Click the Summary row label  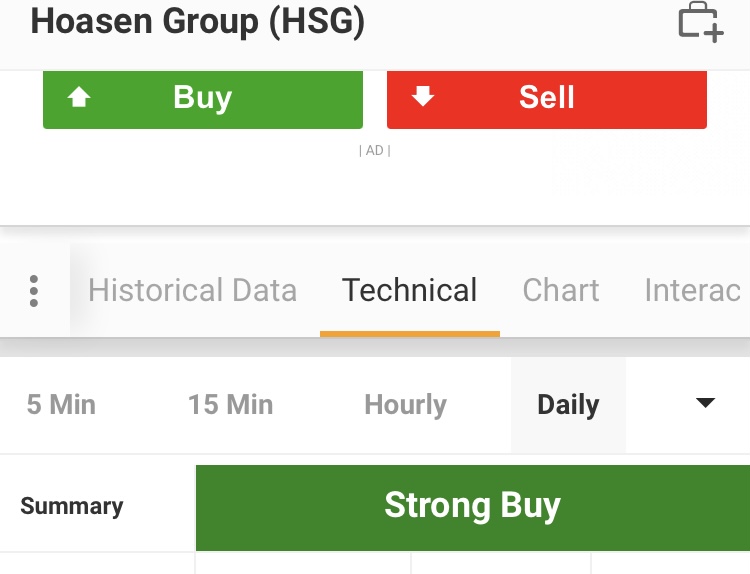click(x=72, y=506)
